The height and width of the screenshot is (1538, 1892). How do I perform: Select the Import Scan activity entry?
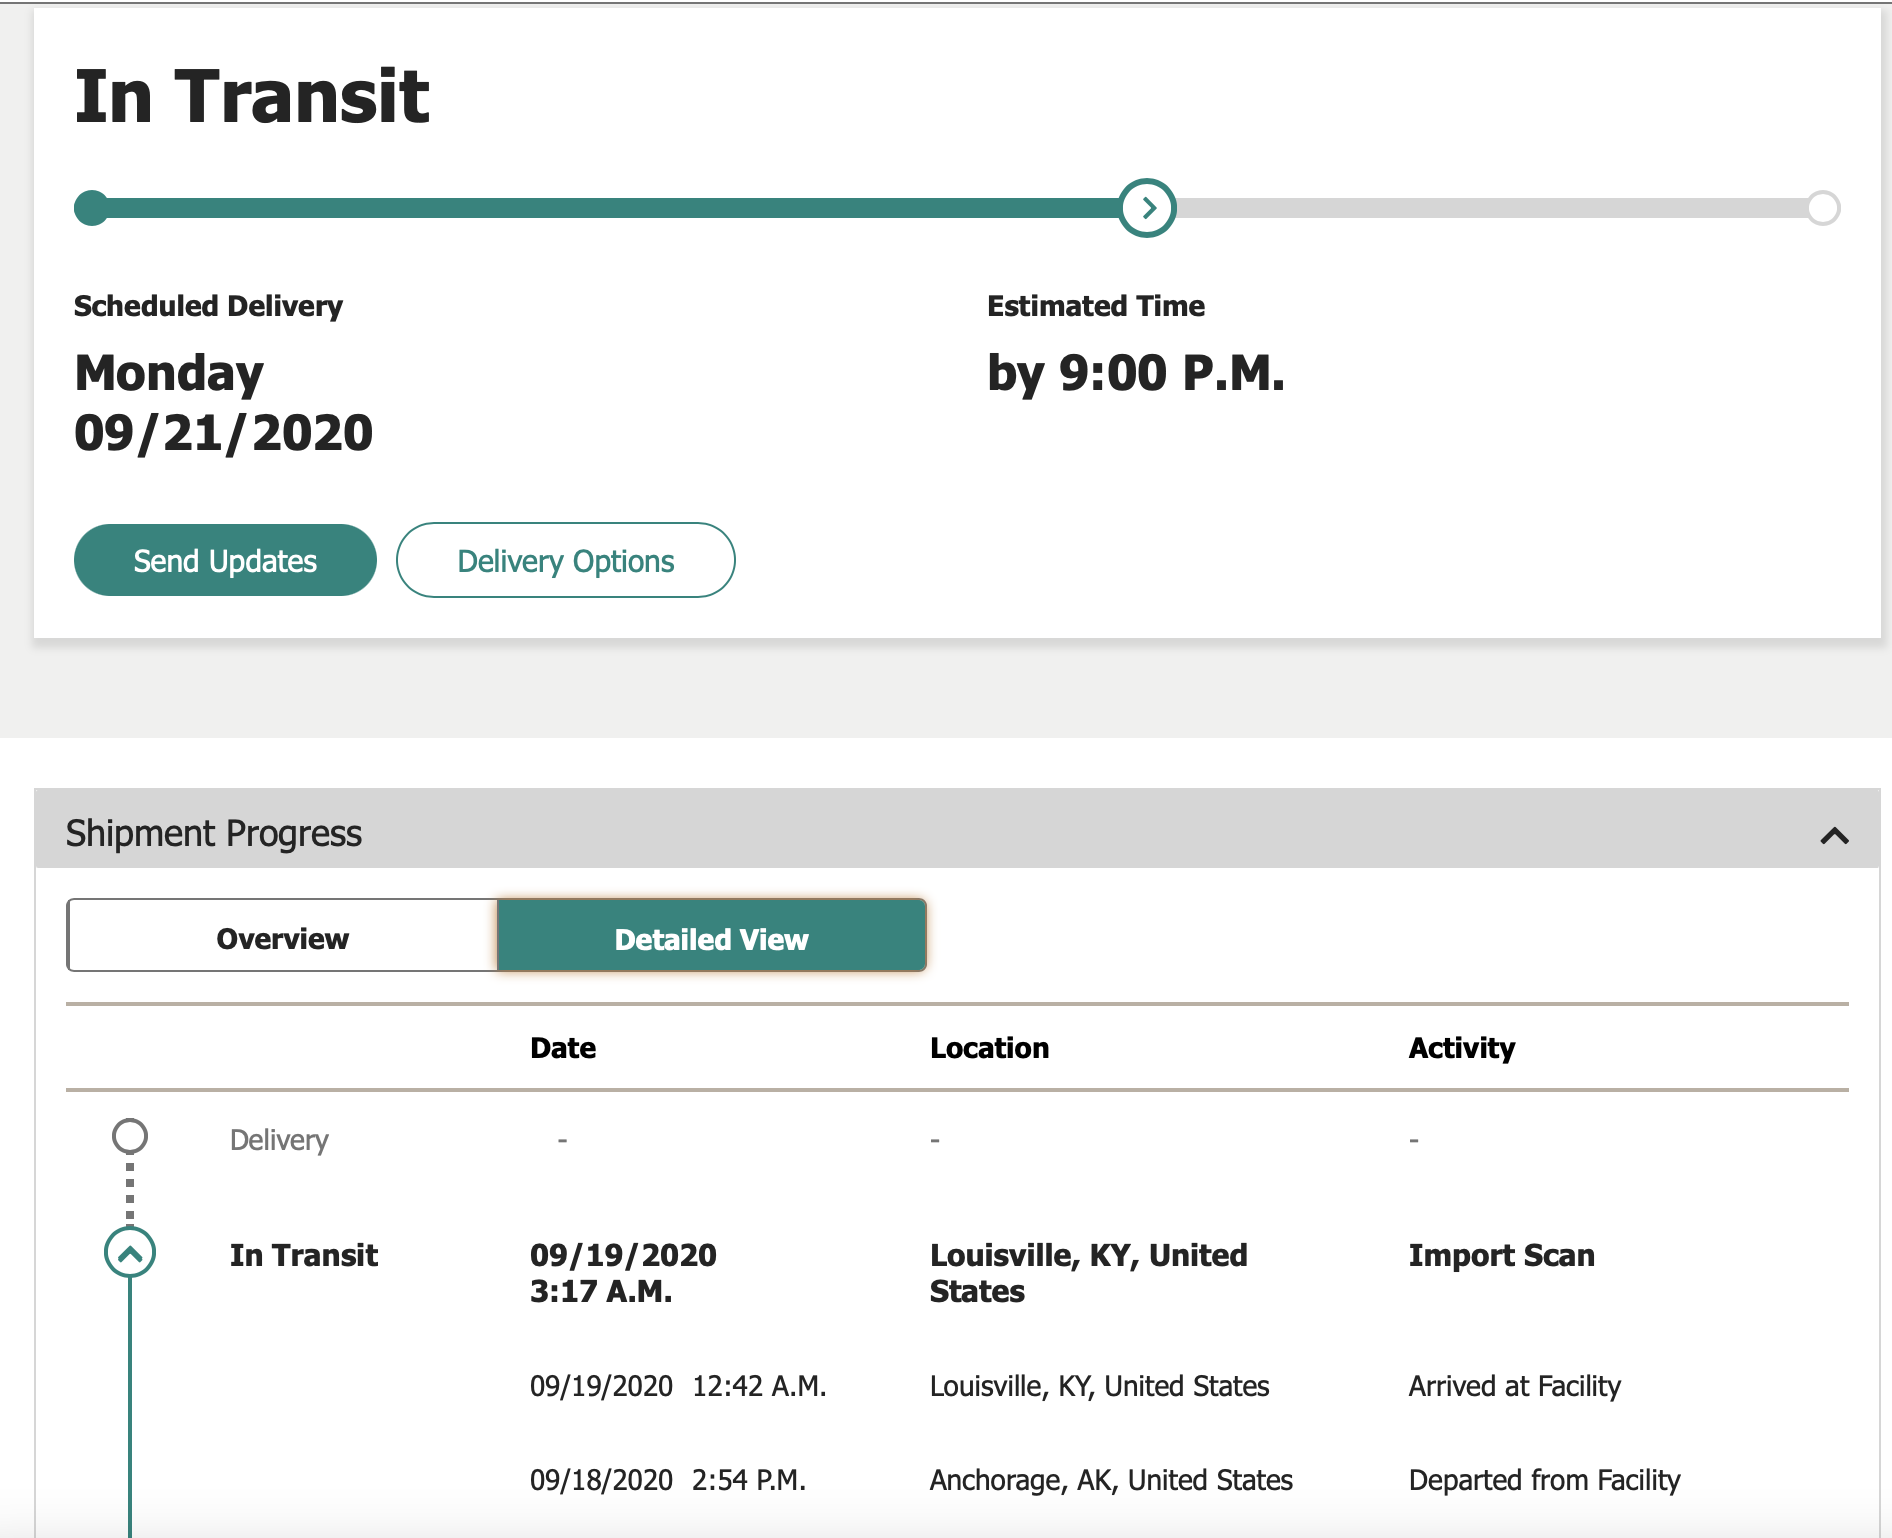click(x=1501, y=1255)
